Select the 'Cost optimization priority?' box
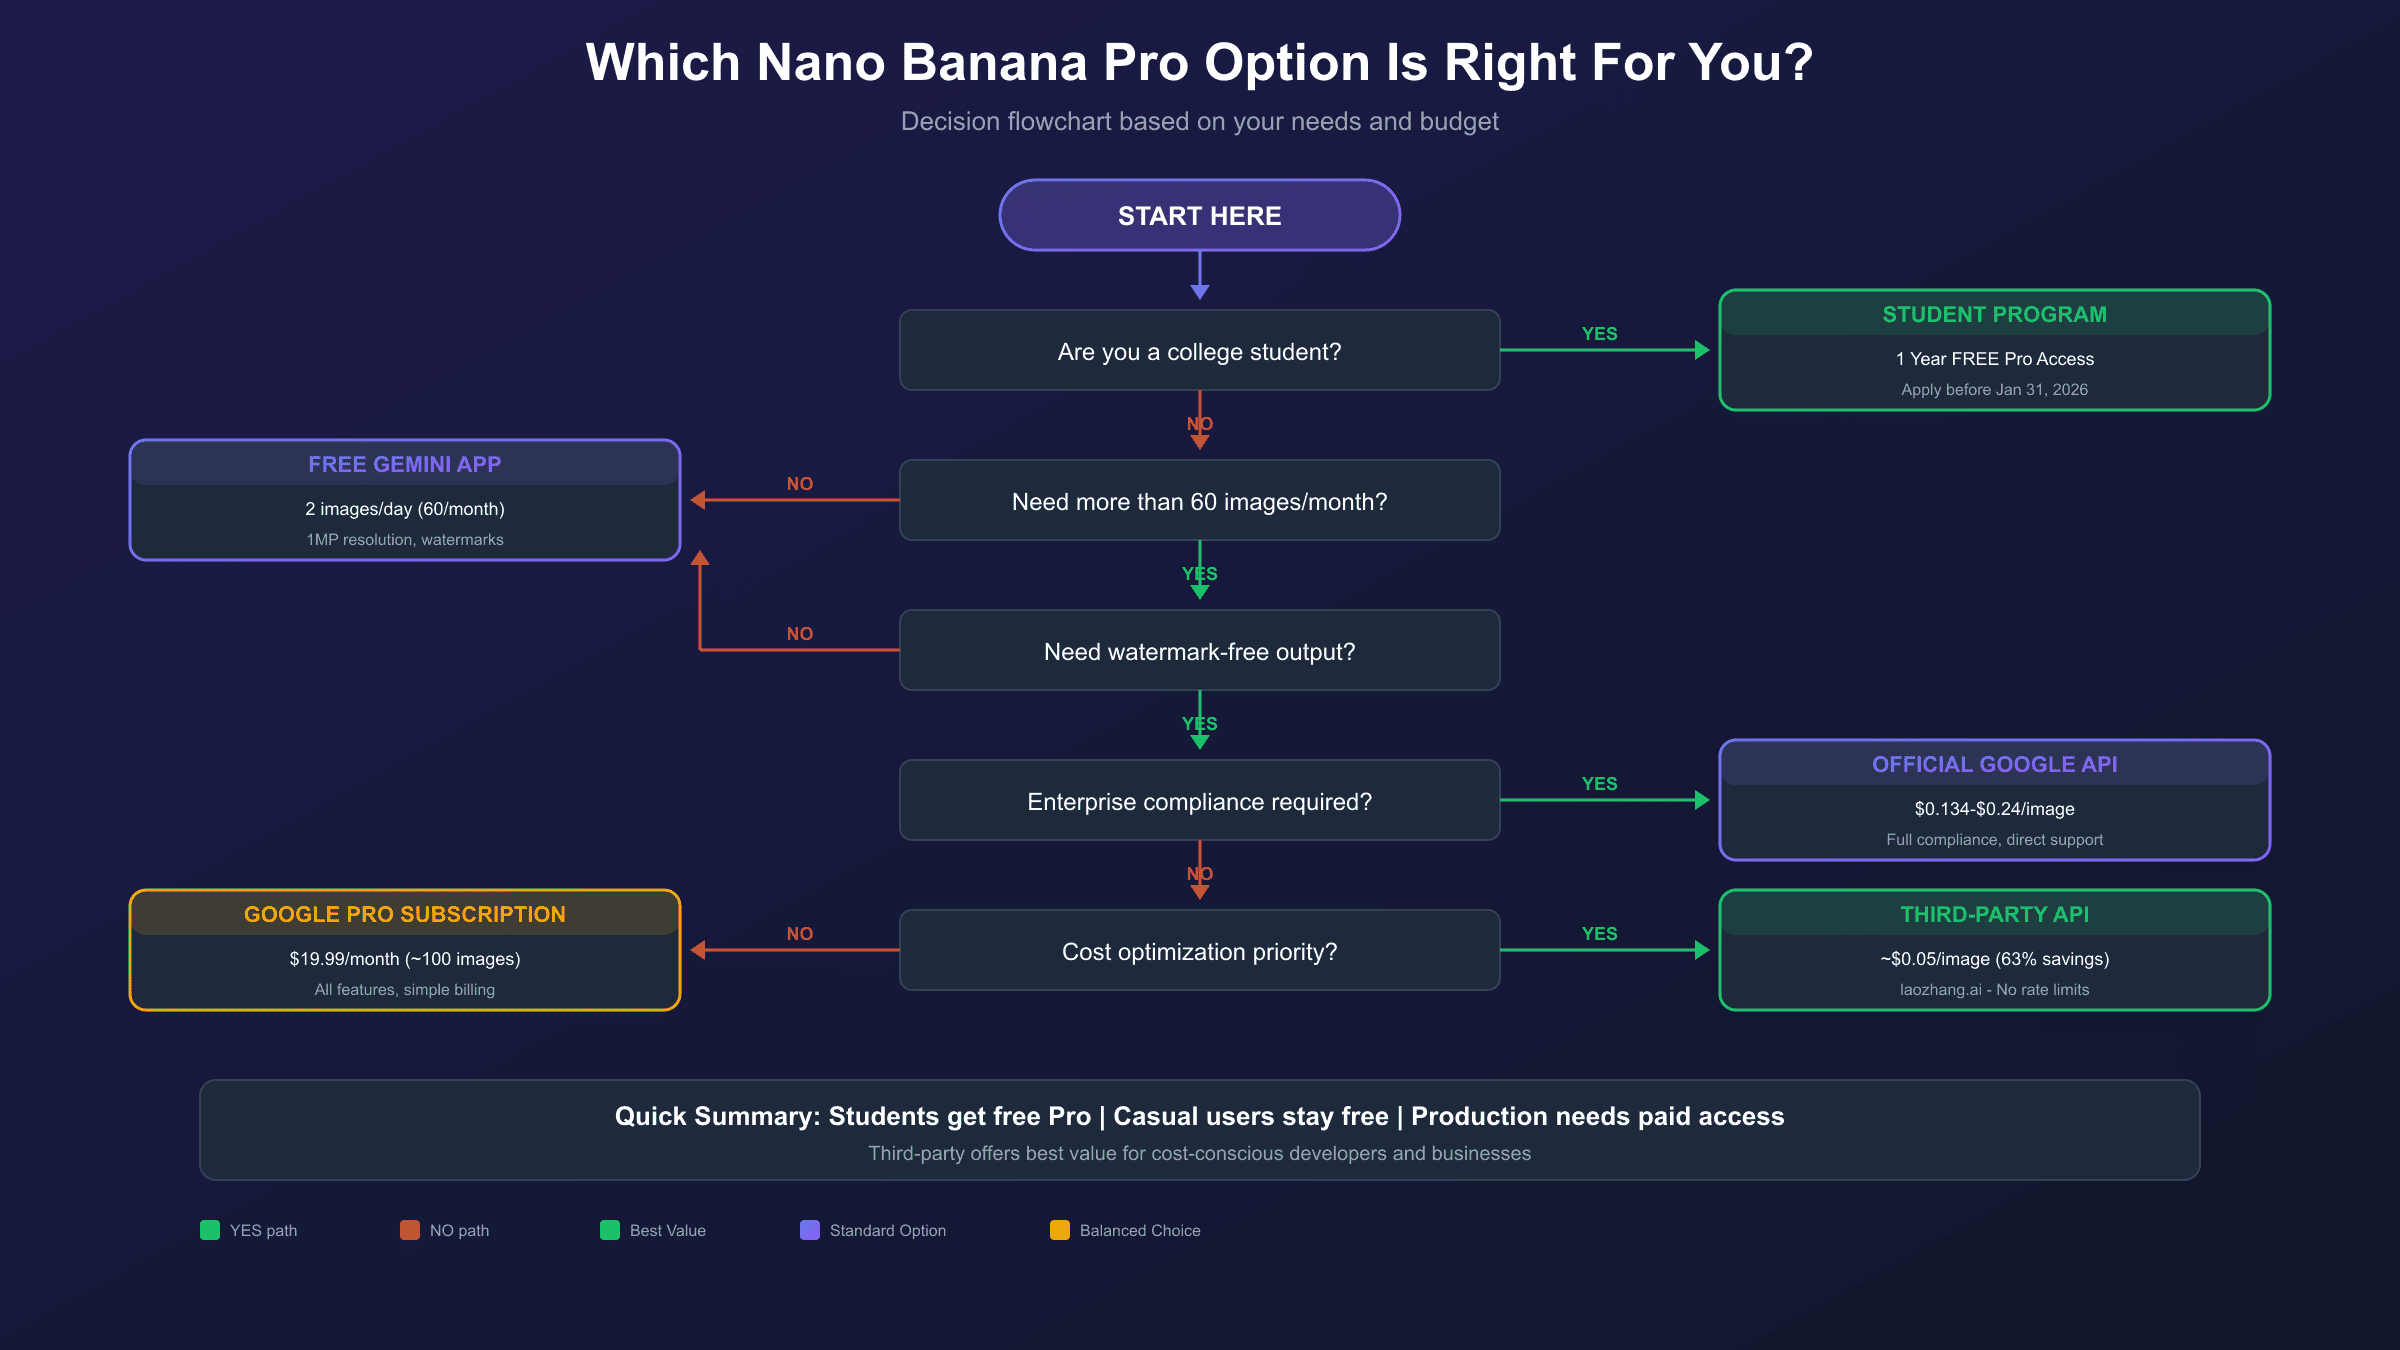The image size is (2400, 1350). 1199,951
